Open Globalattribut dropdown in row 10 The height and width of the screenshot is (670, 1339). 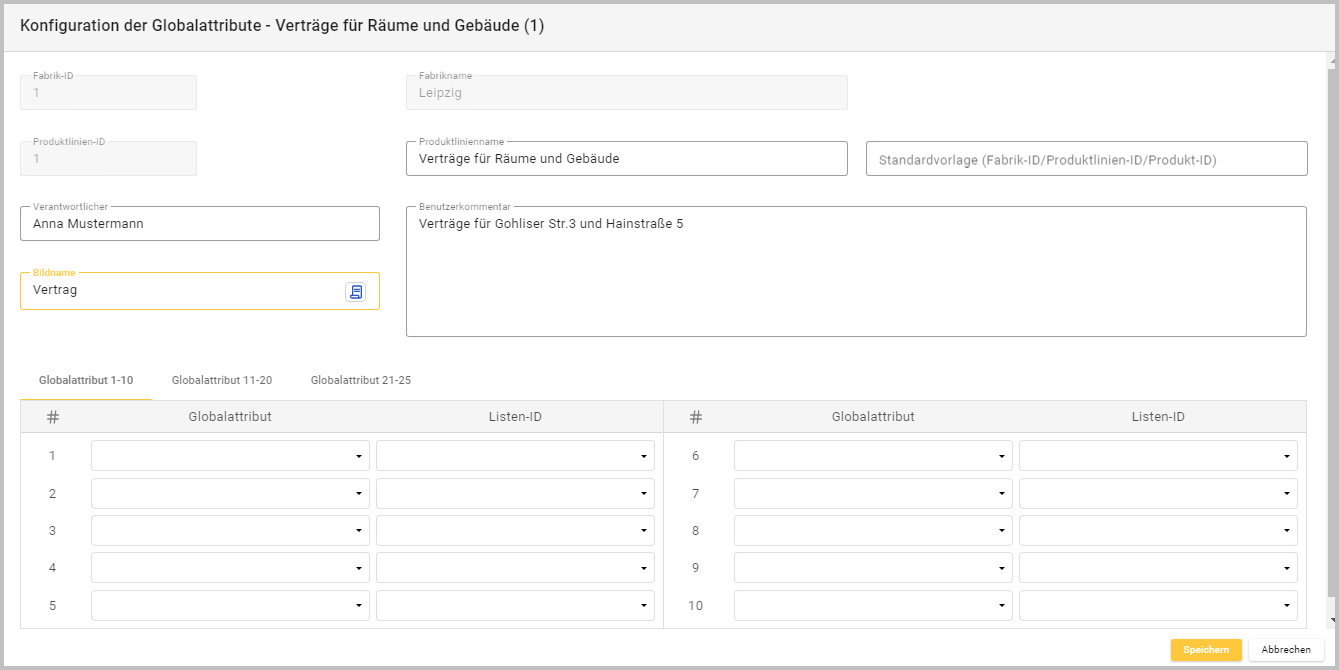873,606
